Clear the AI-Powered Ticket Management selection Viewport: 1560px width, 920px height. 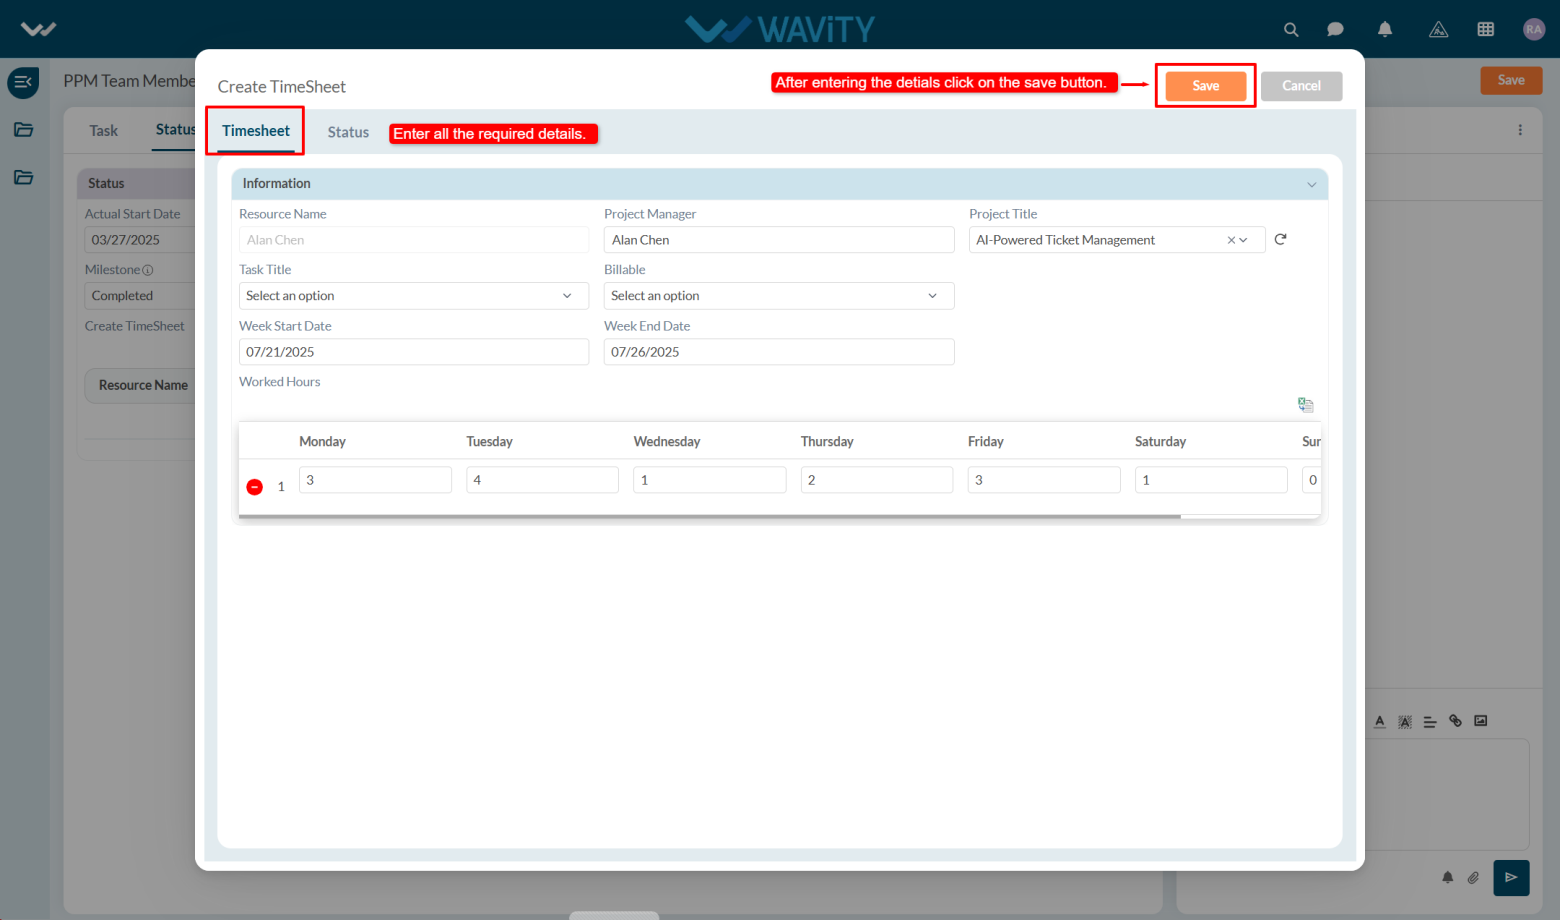point(1231,240)
